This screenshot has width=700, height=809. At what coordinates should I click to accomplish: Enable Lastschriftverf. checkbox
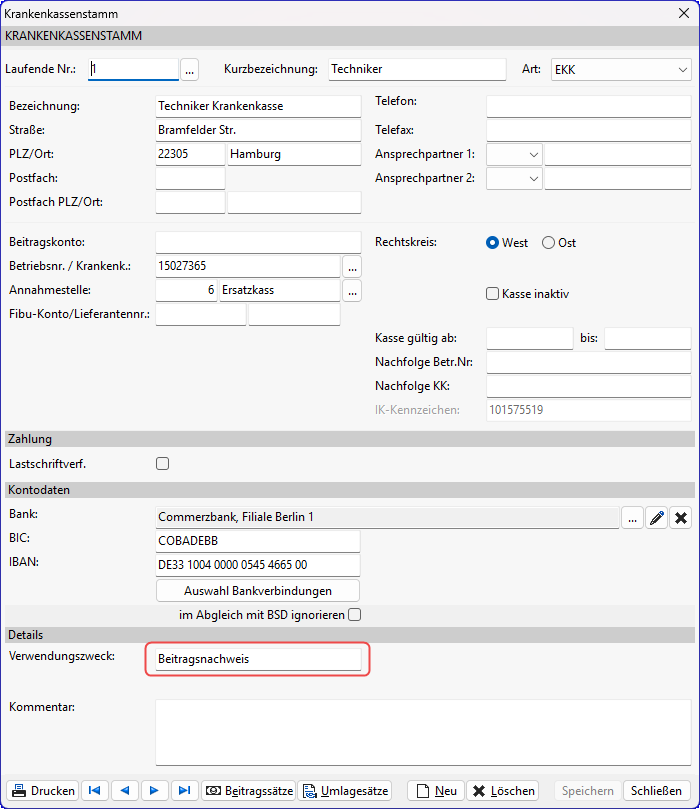[162, 463]
